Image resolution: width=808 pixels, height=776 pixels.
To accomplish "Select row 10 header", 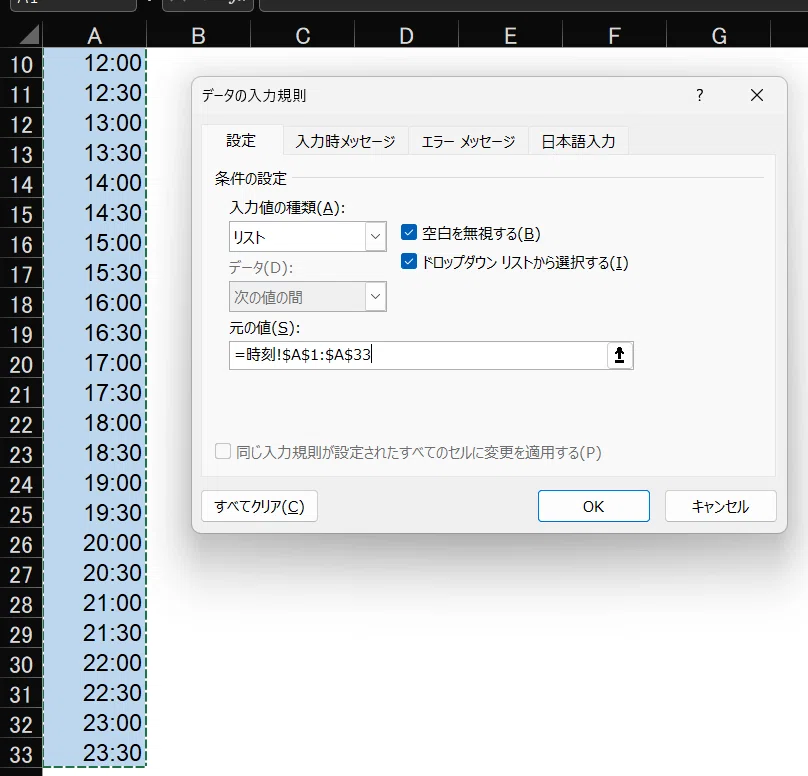I will pyautogui.click(x=21, y=64).
